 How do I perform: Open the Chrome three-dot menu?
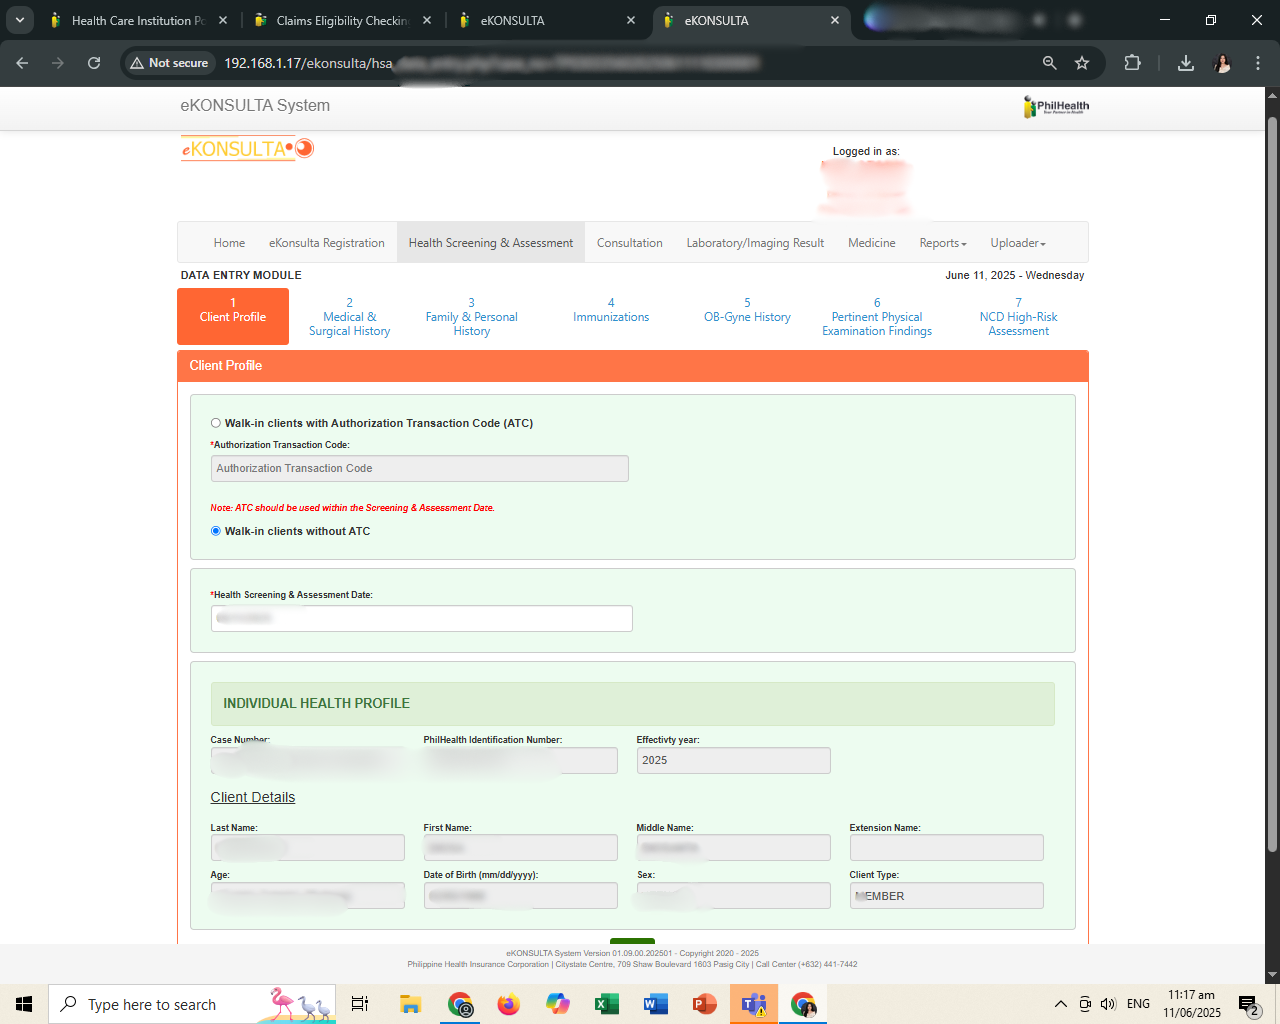[1258, 63]
